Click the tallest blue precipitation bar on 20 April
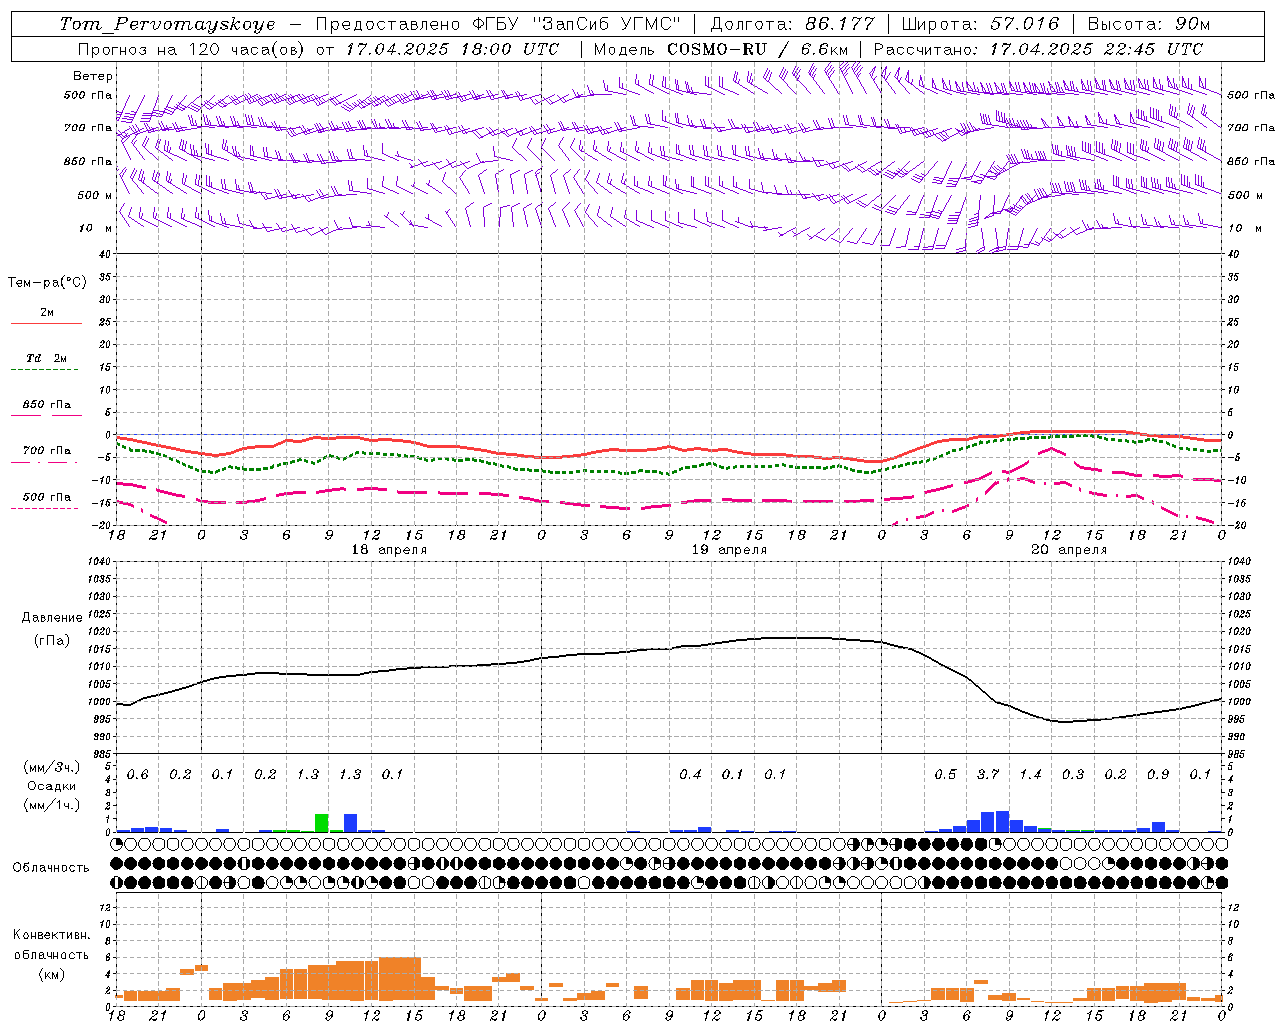This screenshot has width=1280, height=1024. point(1002,821)
